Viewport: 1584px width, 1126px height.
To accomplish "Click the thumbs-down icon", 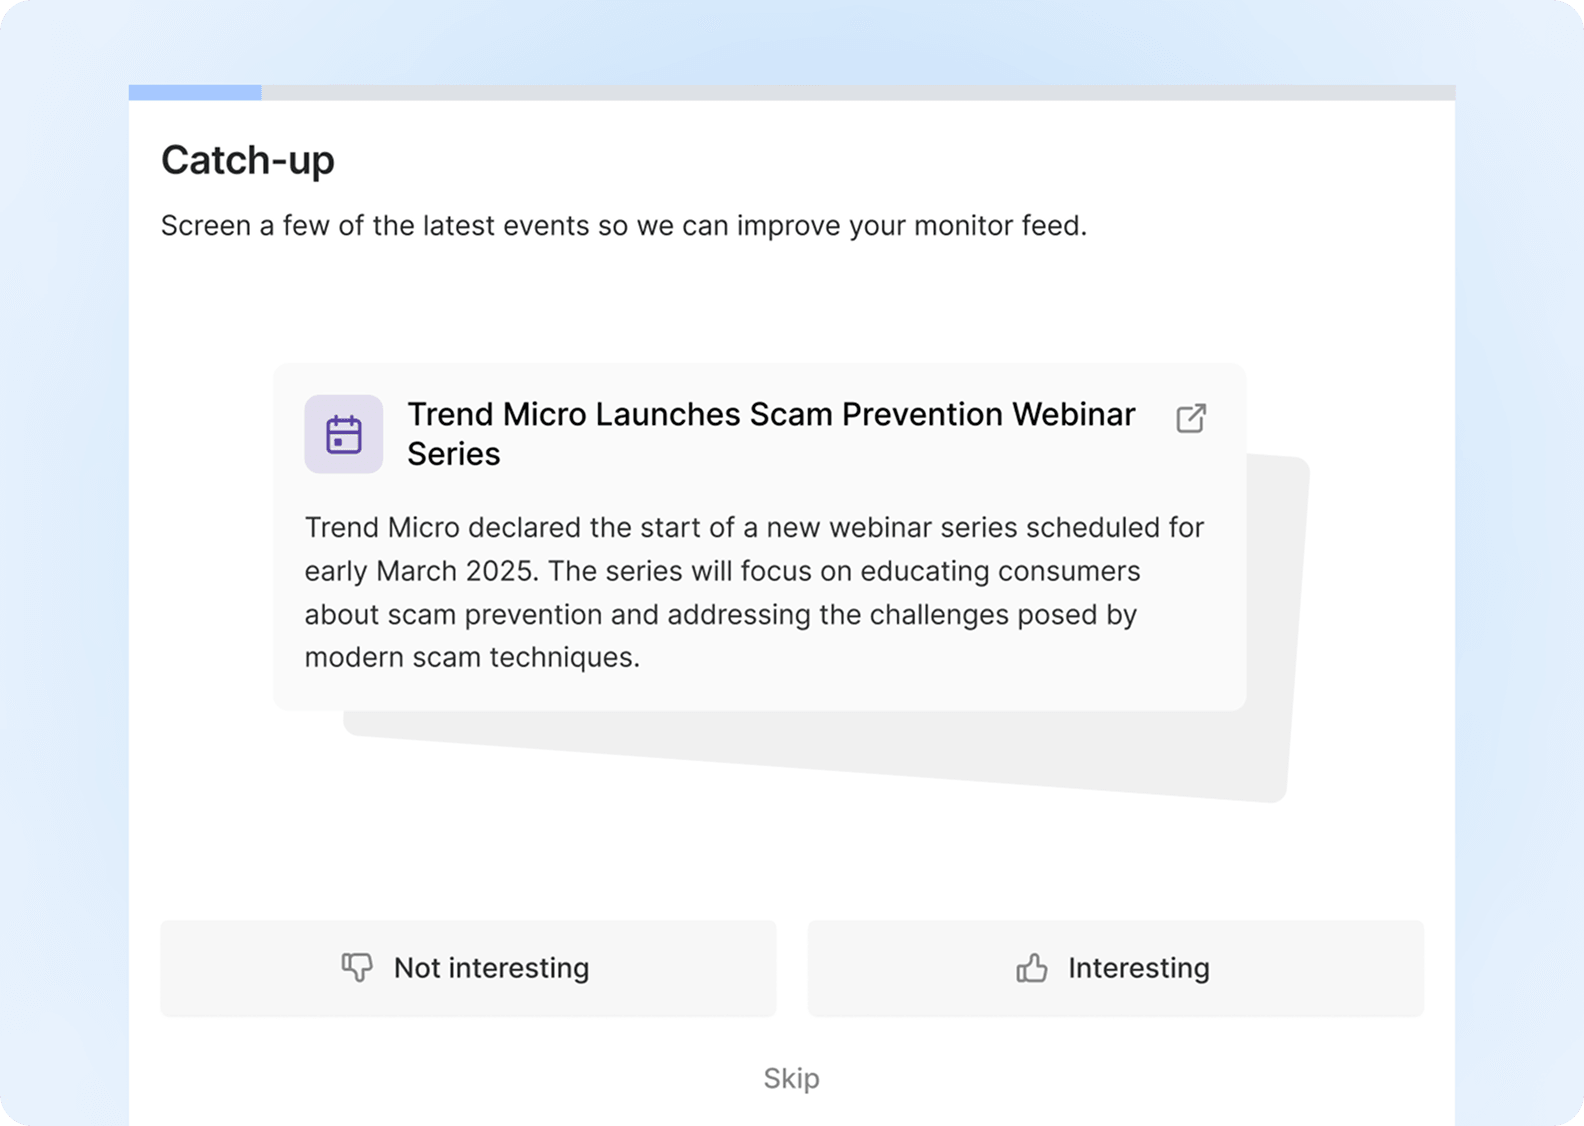I will [357, 967].
